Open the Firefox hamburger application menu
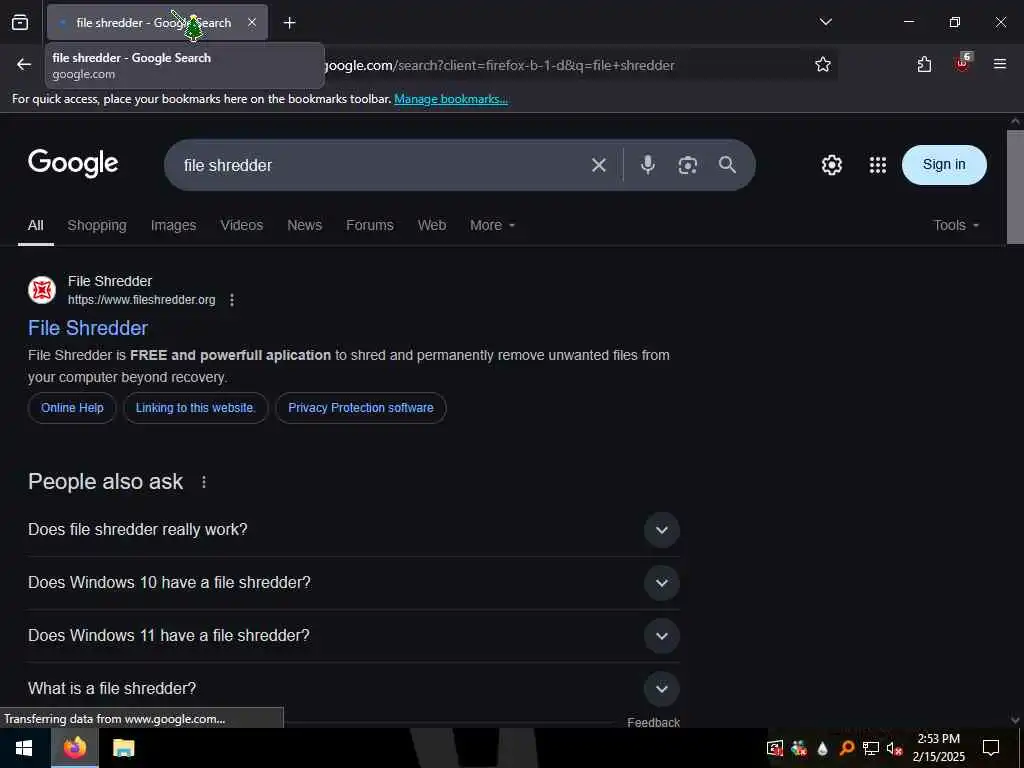The height and width of the screenshot is (768, 1024). click(x=1000, y=64)
